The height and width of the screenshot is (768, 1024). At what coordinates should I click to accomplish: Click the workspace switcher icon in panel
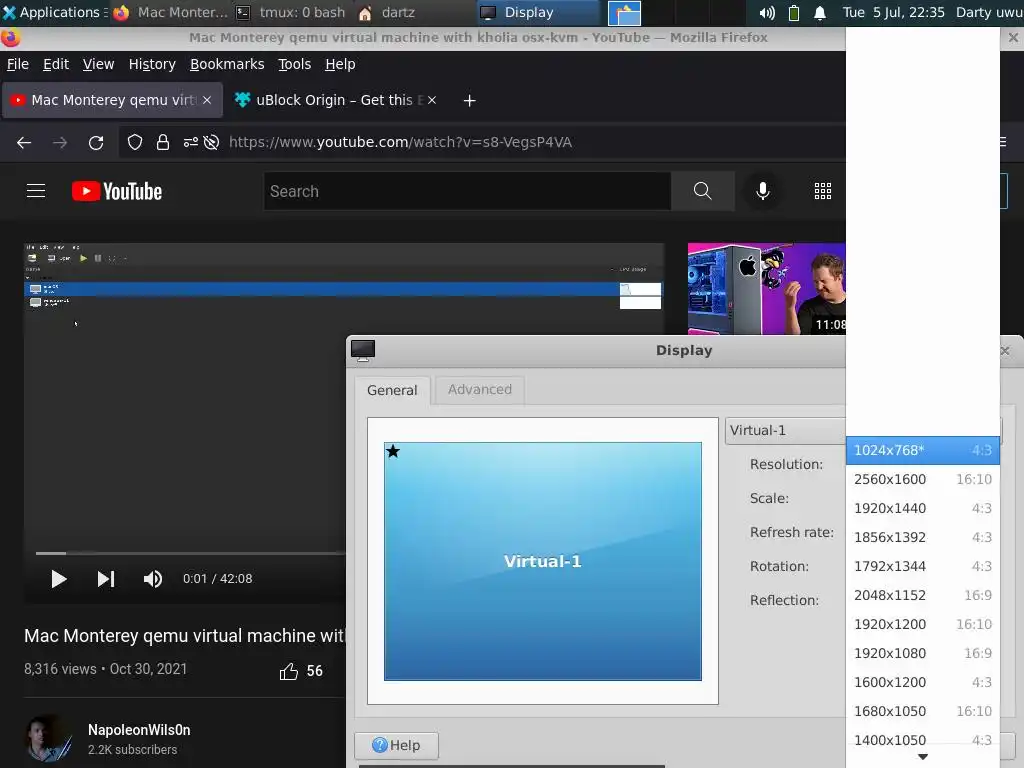point(624,13)
